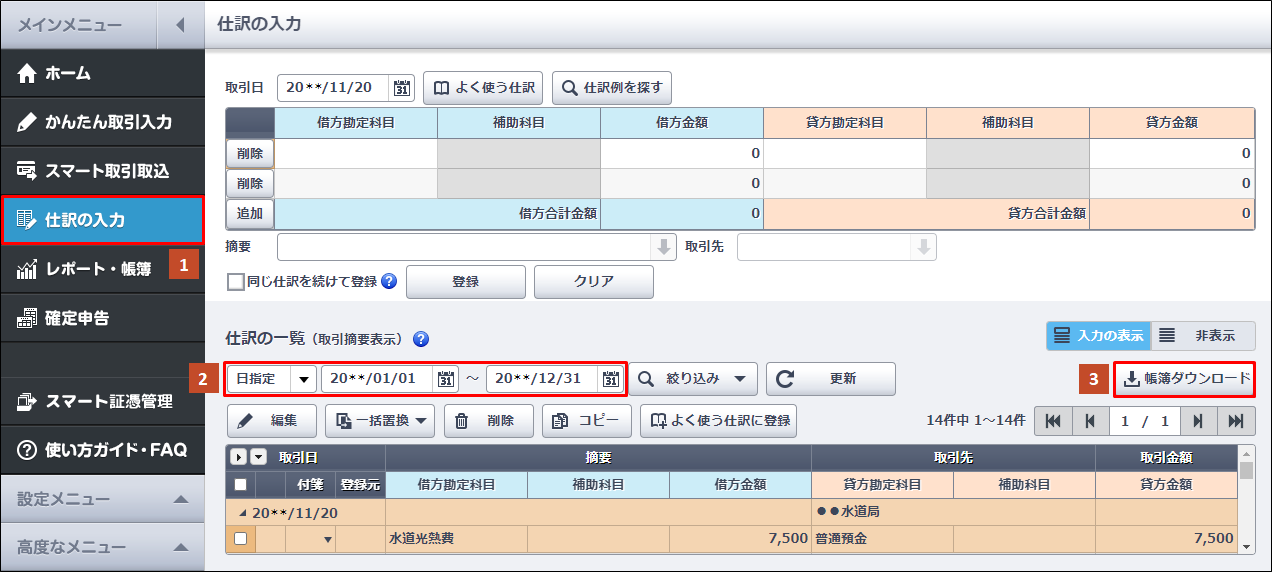Open the 絞り込み dropdown
The width and height of the screenshot is (1272, 572).
pyautogui.click(x=693, y=379)
